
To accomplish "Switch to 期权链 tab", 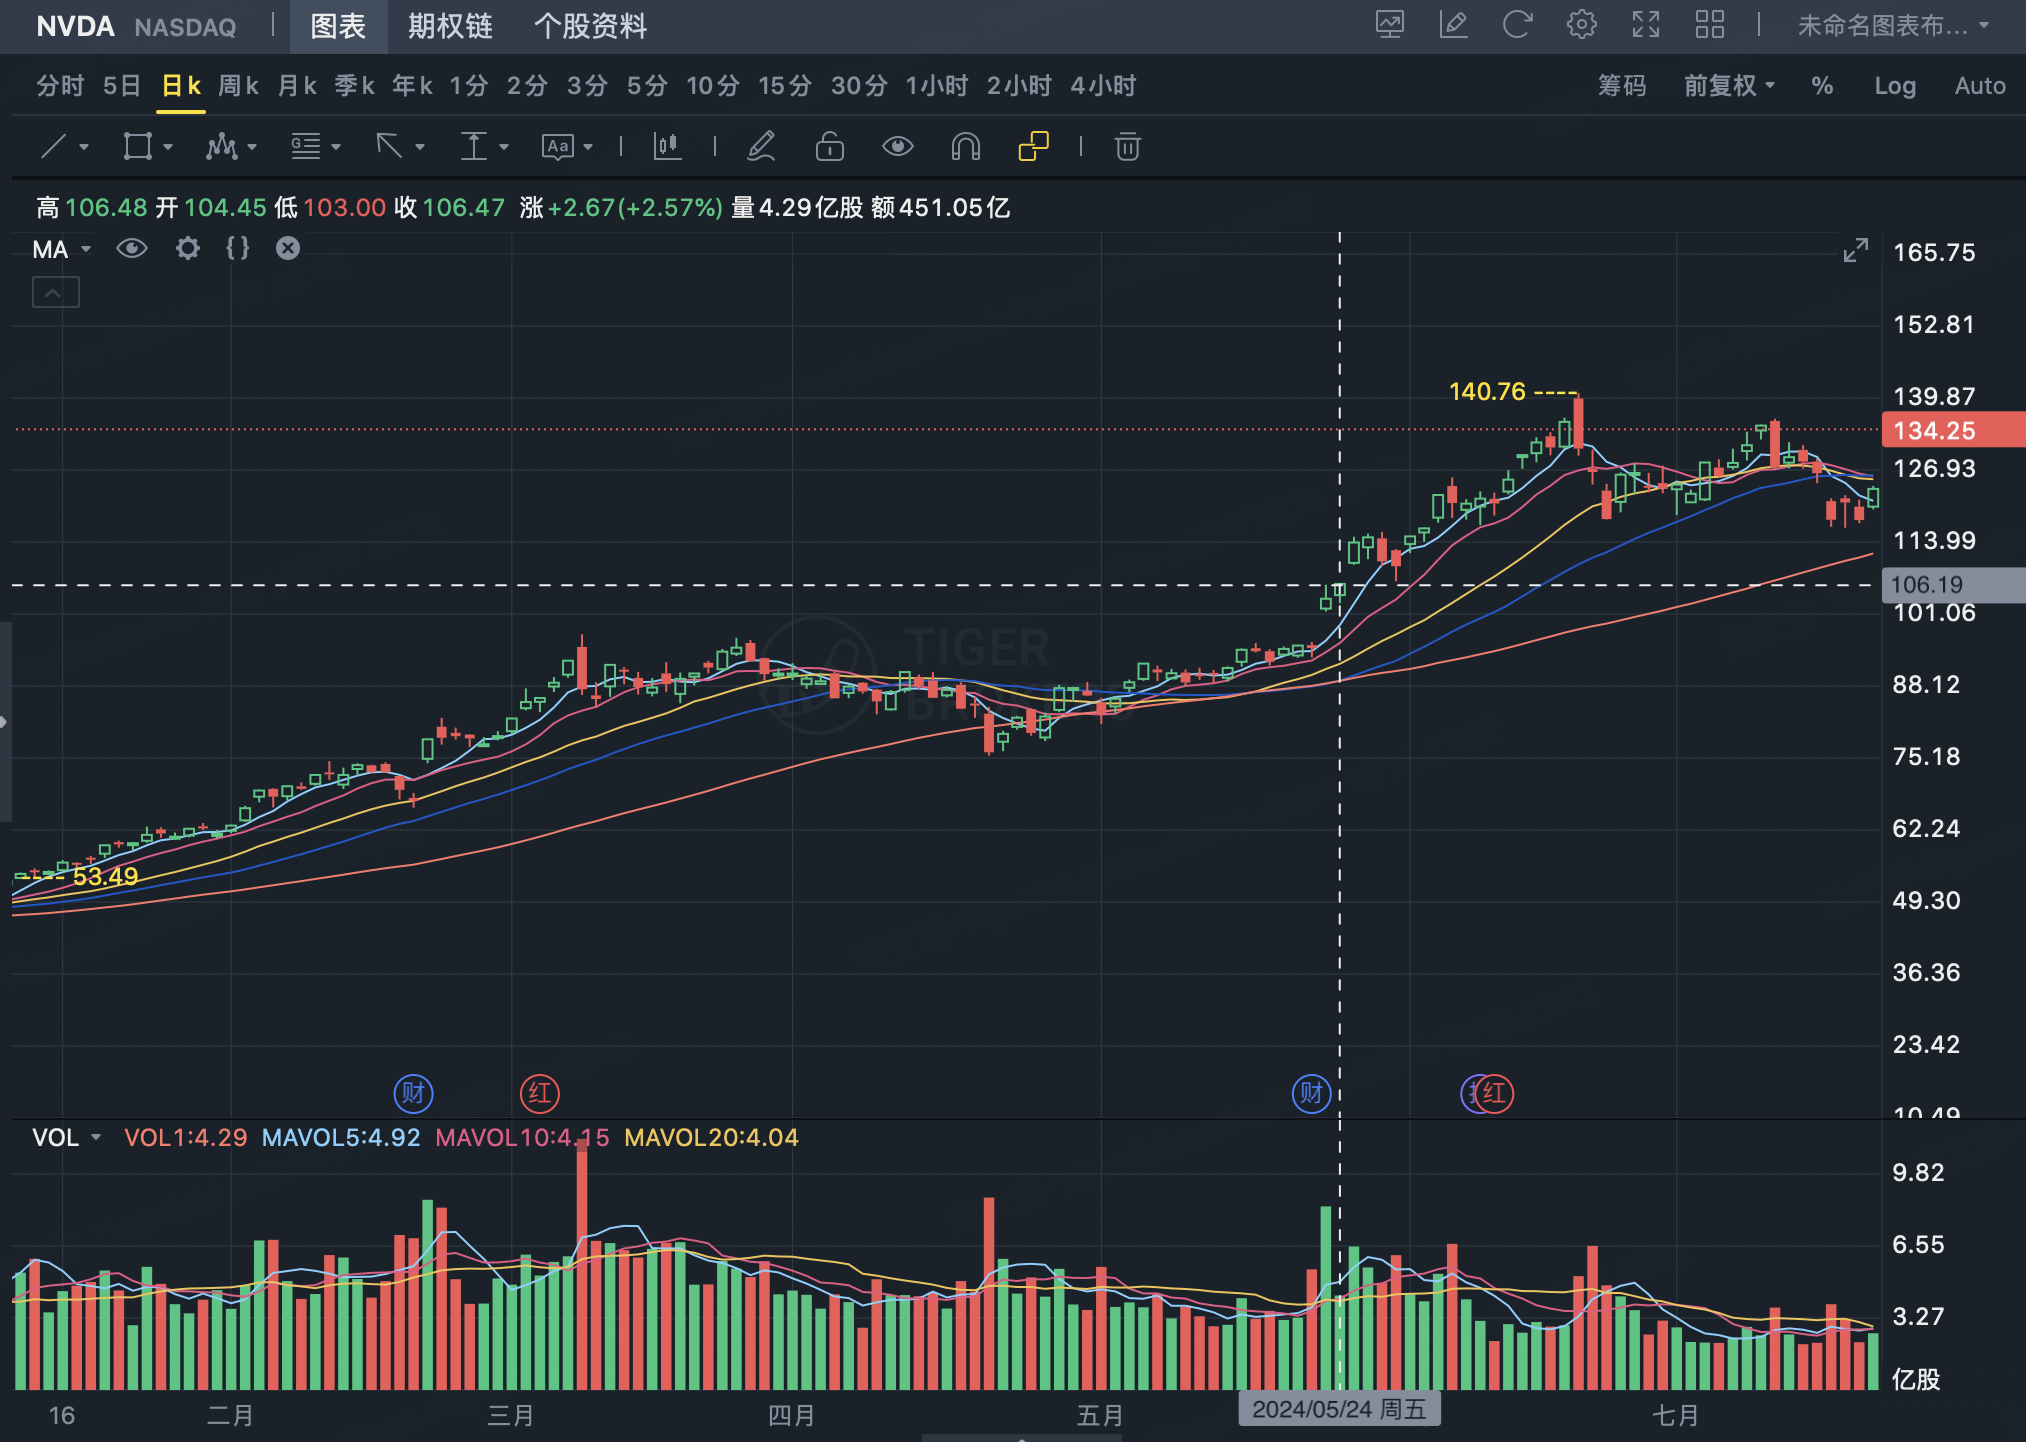I will click(x=450, y=26).
